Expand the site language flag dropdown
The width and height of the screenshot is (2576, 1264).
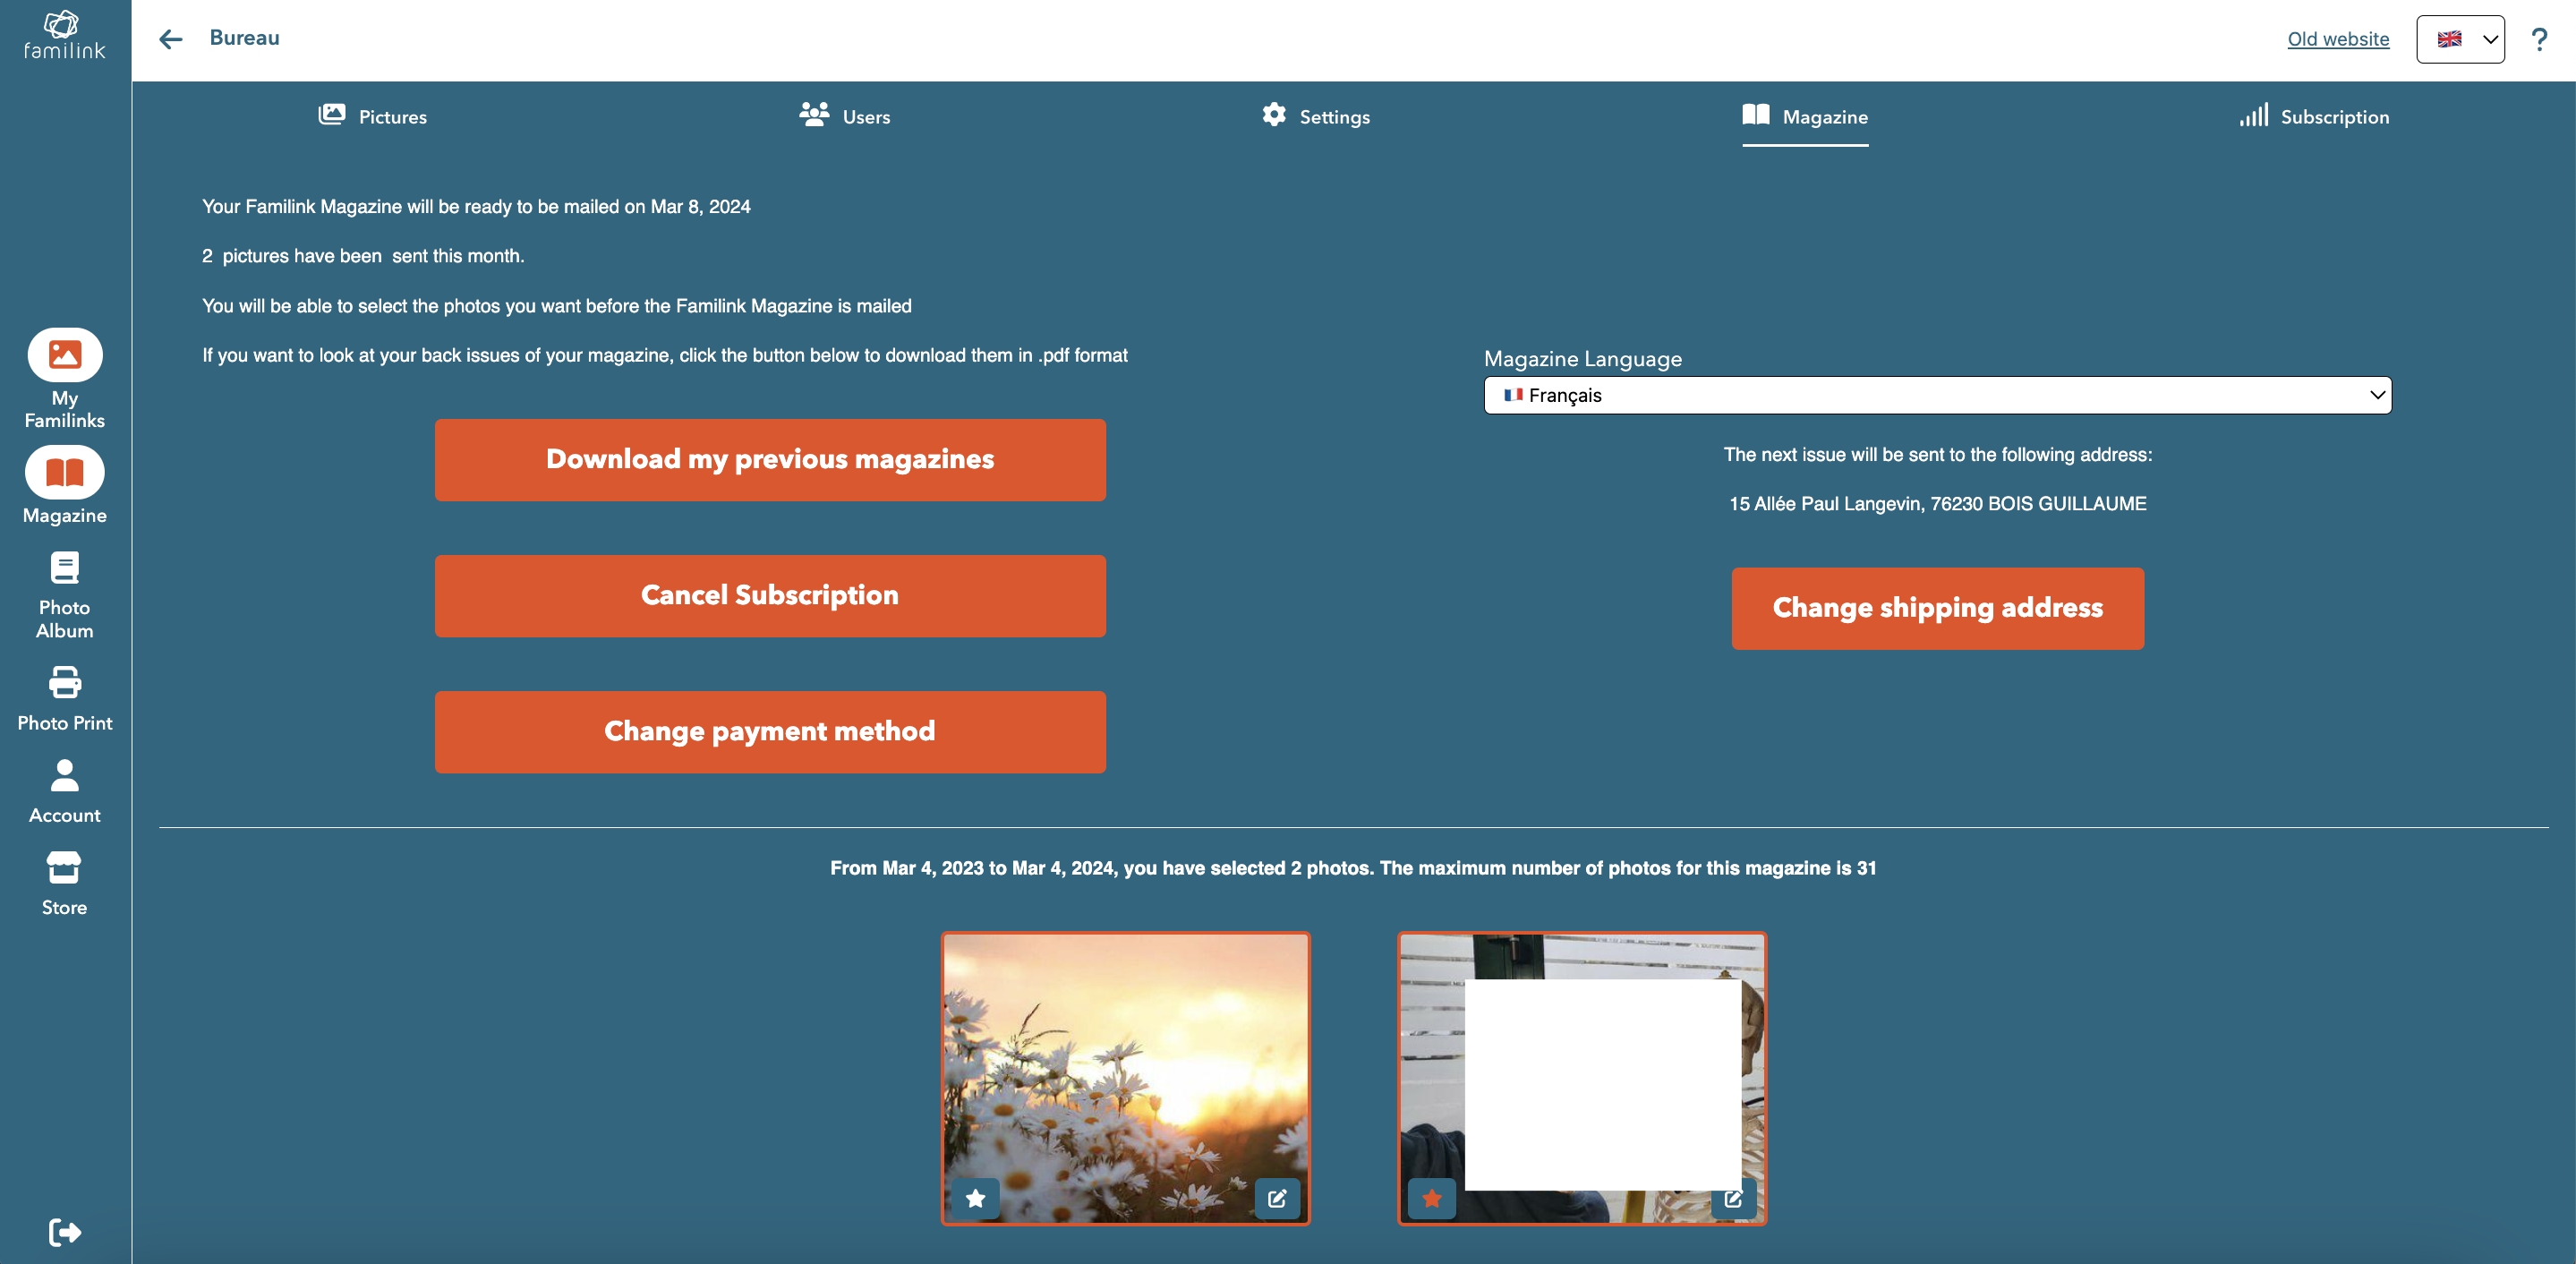2460,39
